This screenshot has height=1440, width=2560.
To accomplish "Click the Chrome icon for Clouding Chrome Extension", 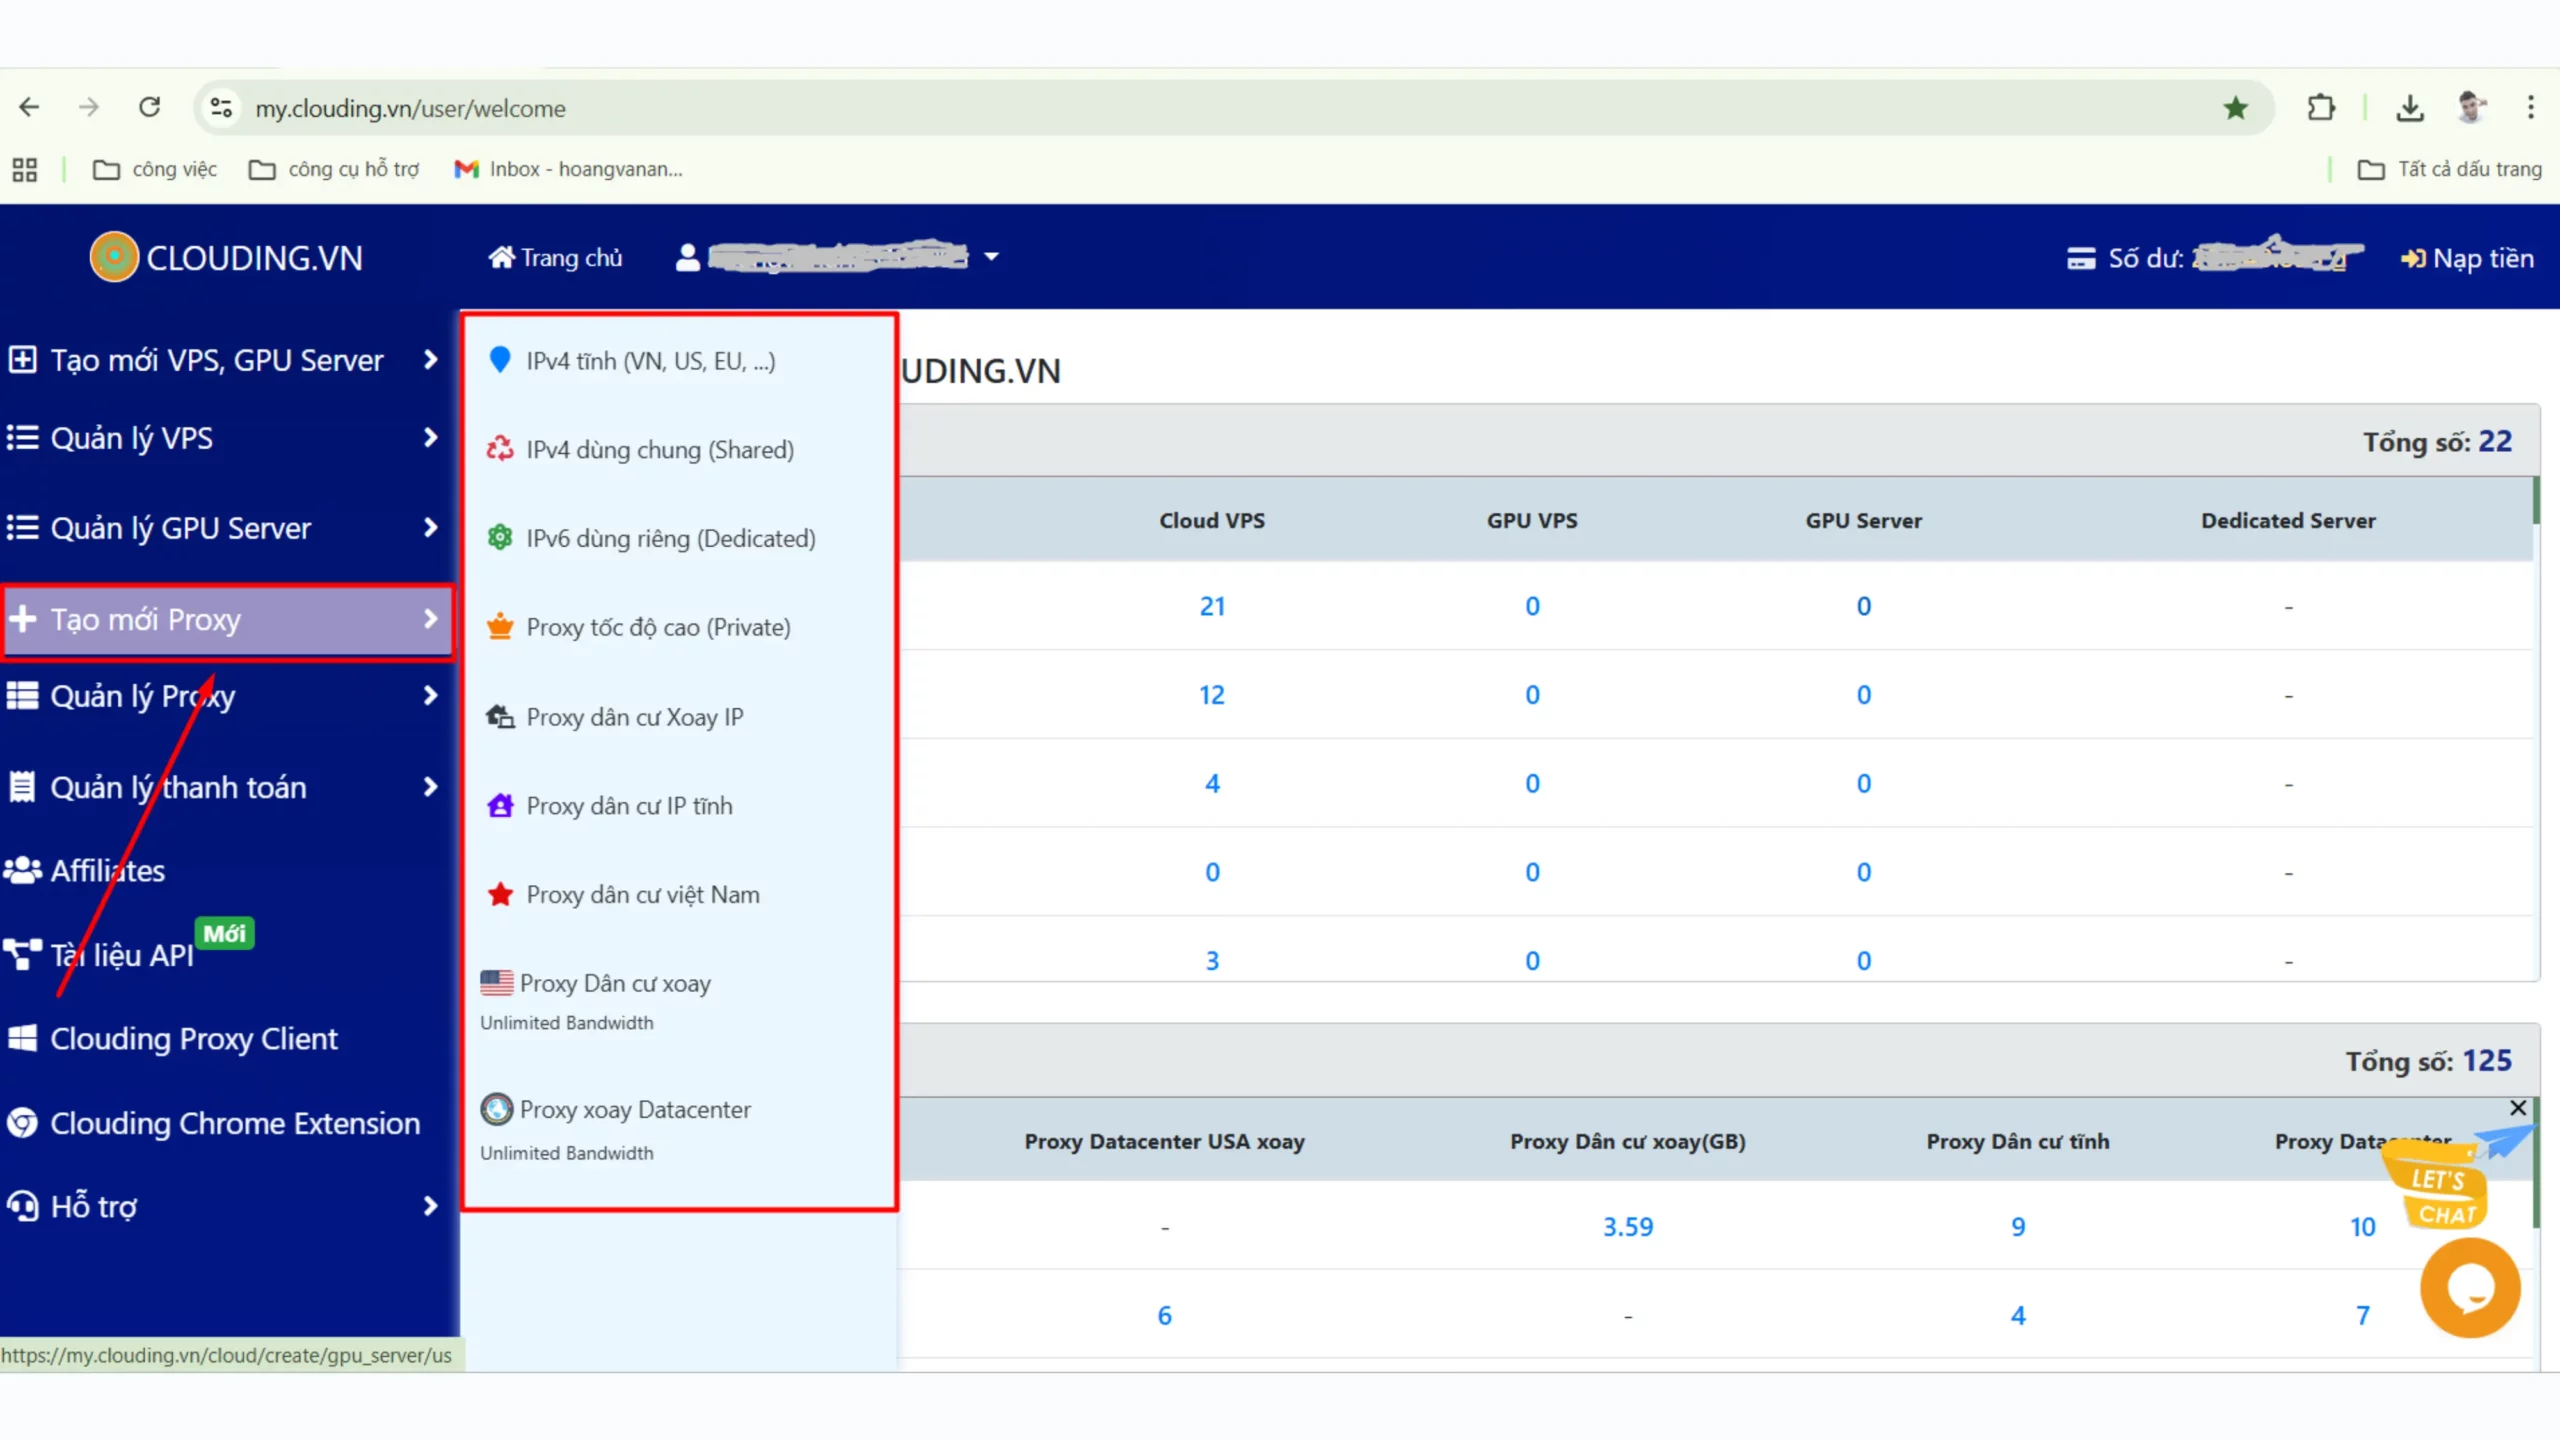I will point(22,1123).
